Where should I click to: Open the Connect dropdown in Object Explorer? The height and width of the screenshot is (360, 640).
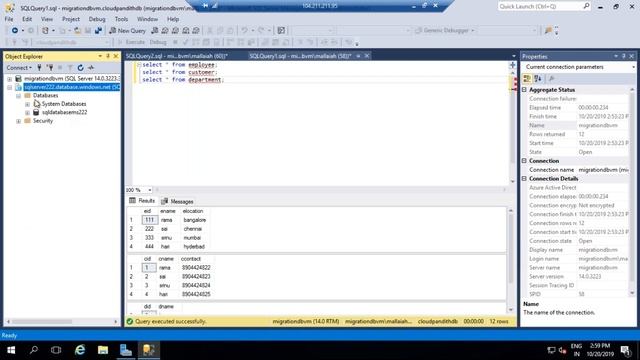[x=19, y=68]
